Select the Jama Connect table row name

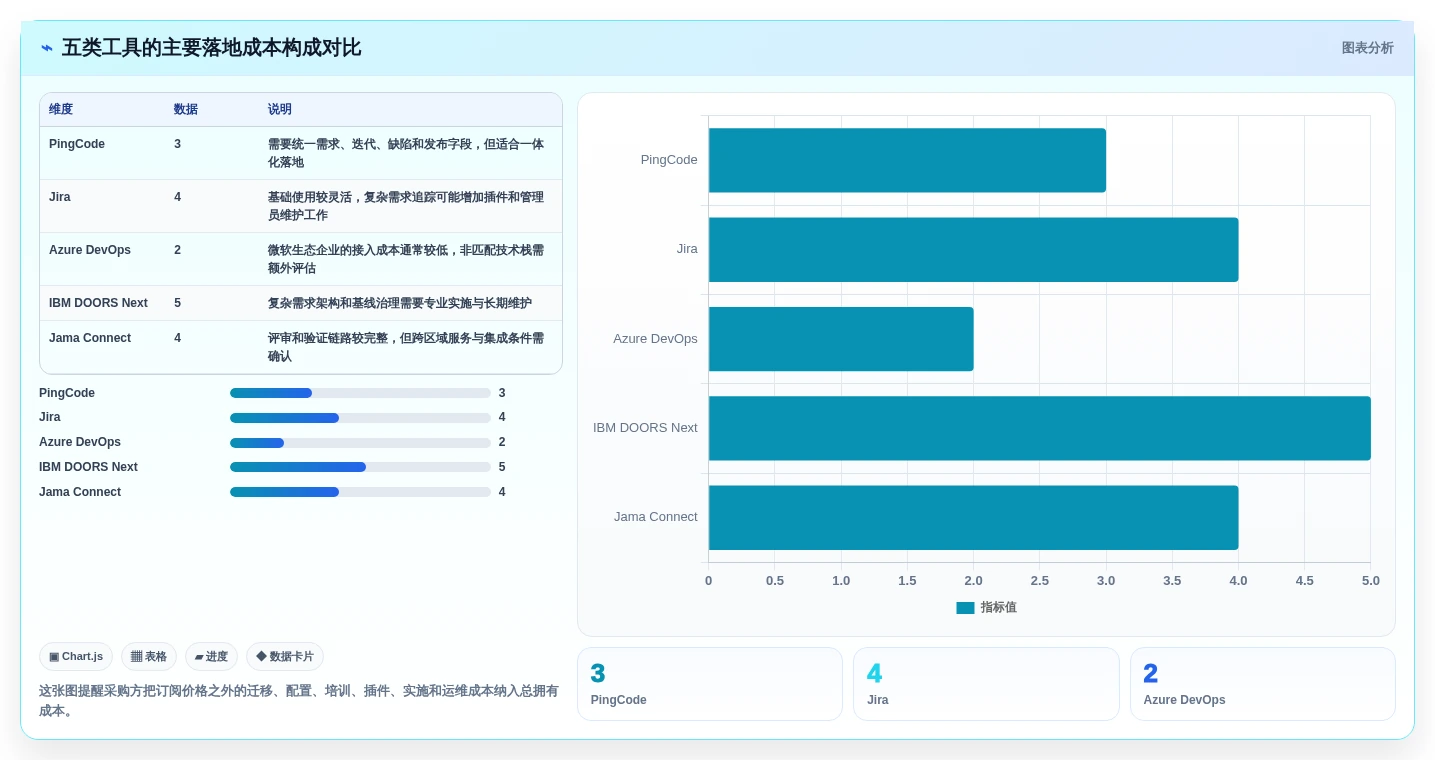click(90, 338)
